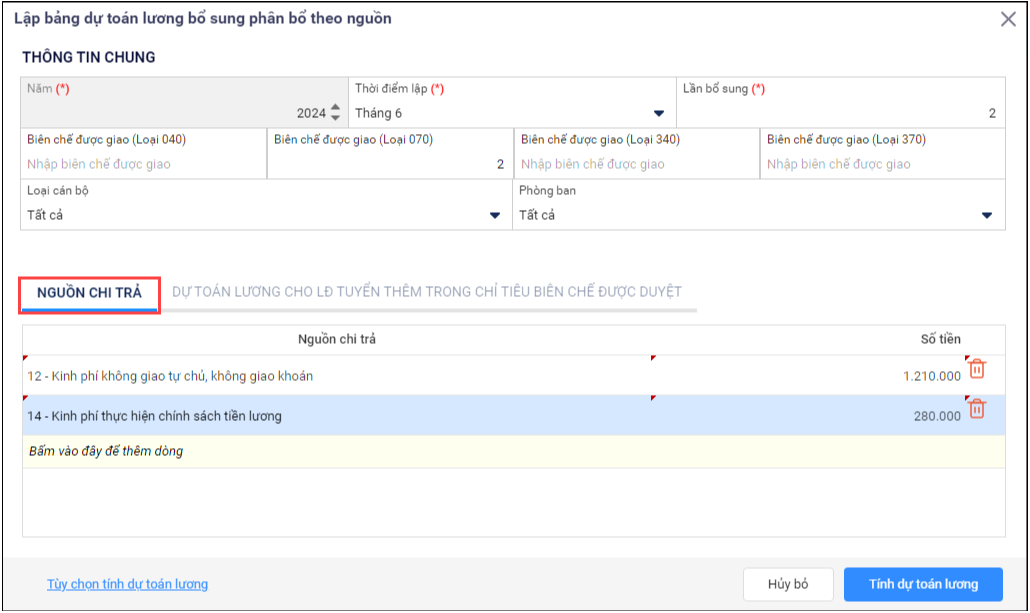
Task: Select the 1.210.000 amount cell
Action: (x=809, y=376)
